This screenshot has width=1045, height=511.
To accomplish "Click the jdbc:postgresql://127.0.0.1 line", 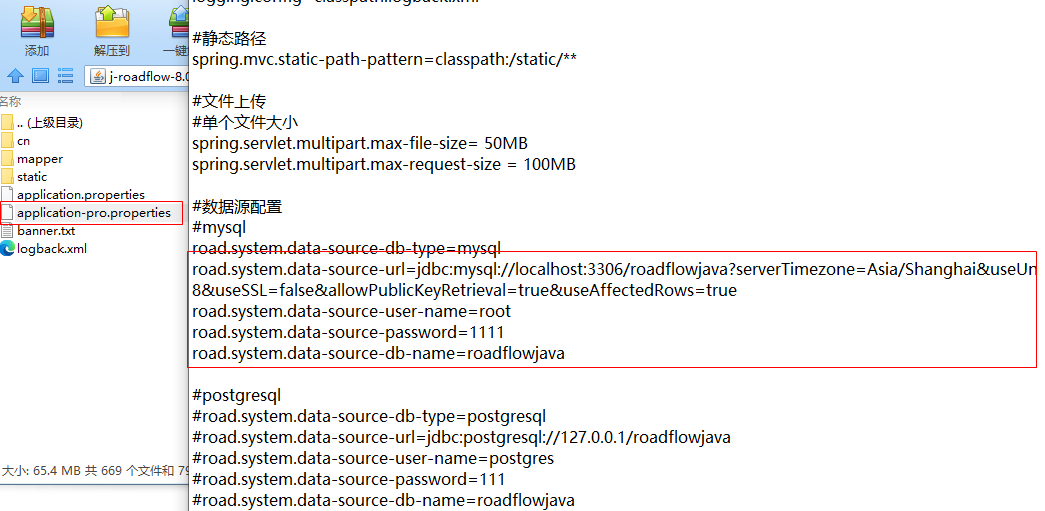I will 461,438.
